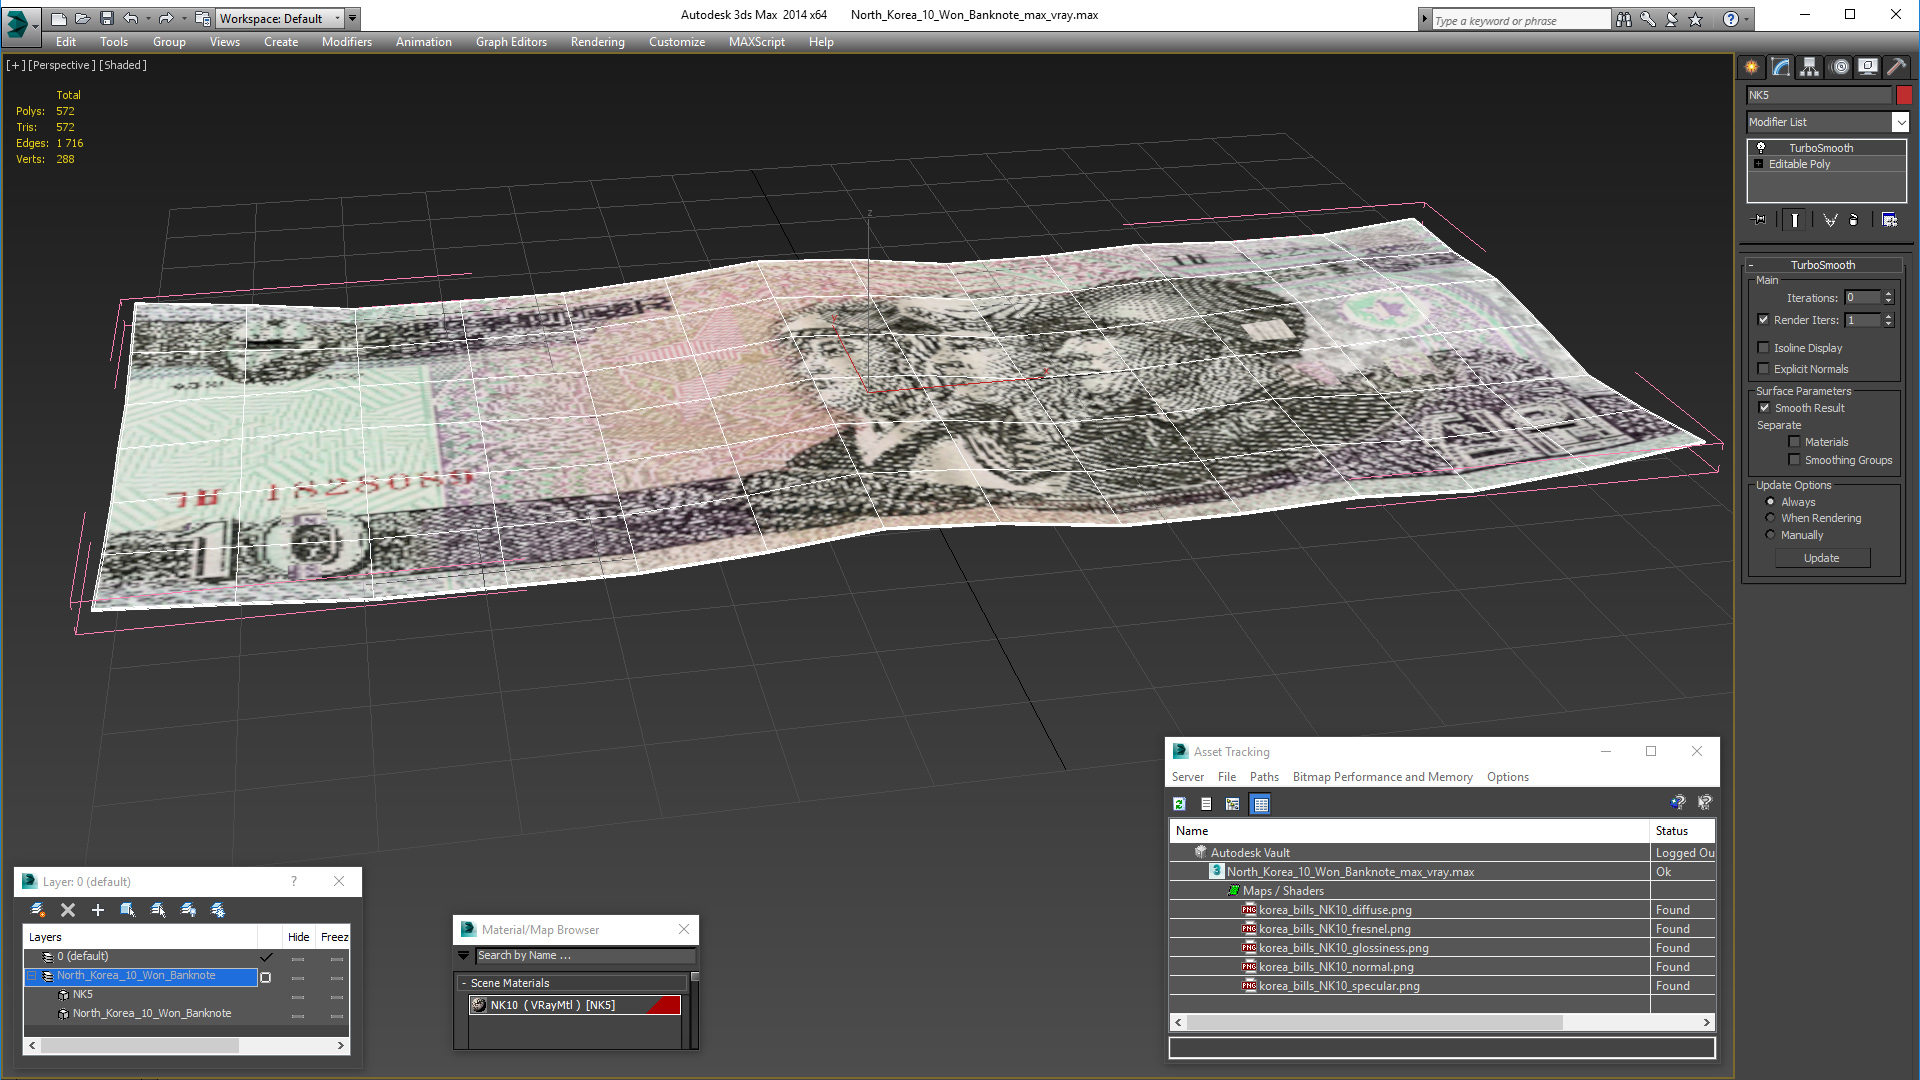1920x1080 pixels.
Task: Click the Favorites star icon
Action: (x=1696, y=19)
